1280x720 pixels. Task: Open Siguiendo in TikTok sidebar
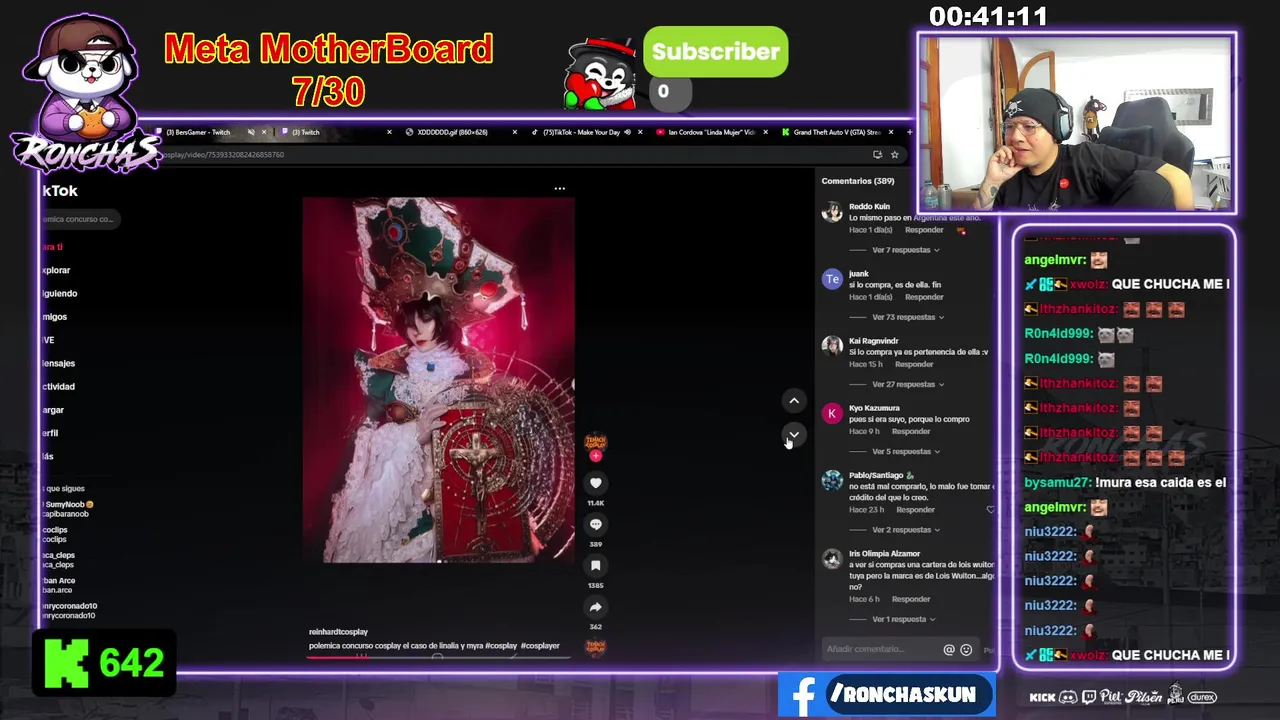tap(59, 293)
